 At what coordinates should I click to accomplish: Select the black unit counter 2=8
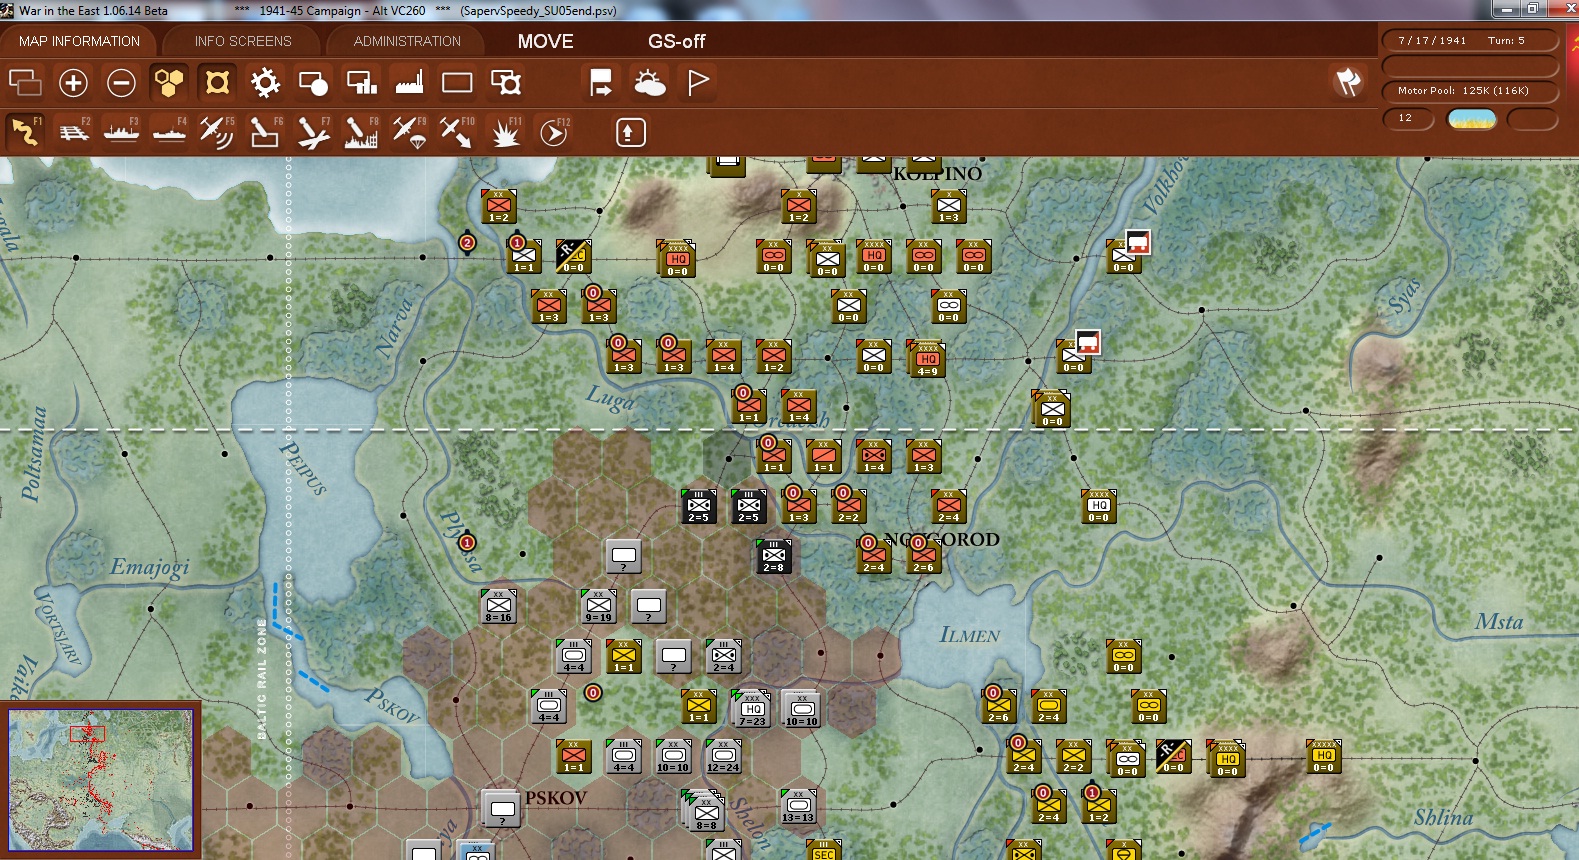point(773,556)
